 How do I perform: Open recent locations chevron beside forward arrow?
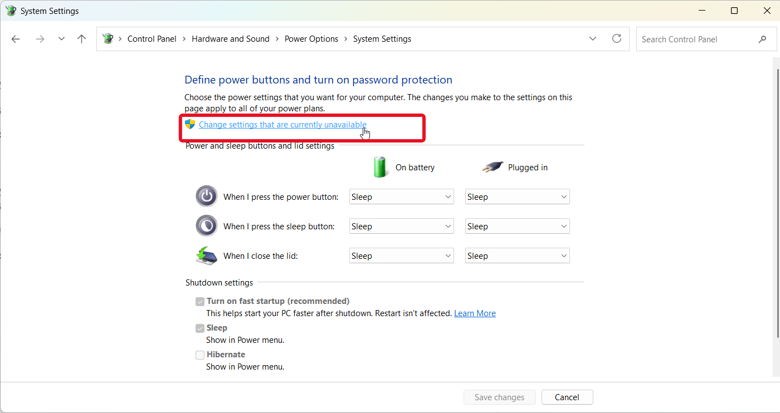[61, 39]
